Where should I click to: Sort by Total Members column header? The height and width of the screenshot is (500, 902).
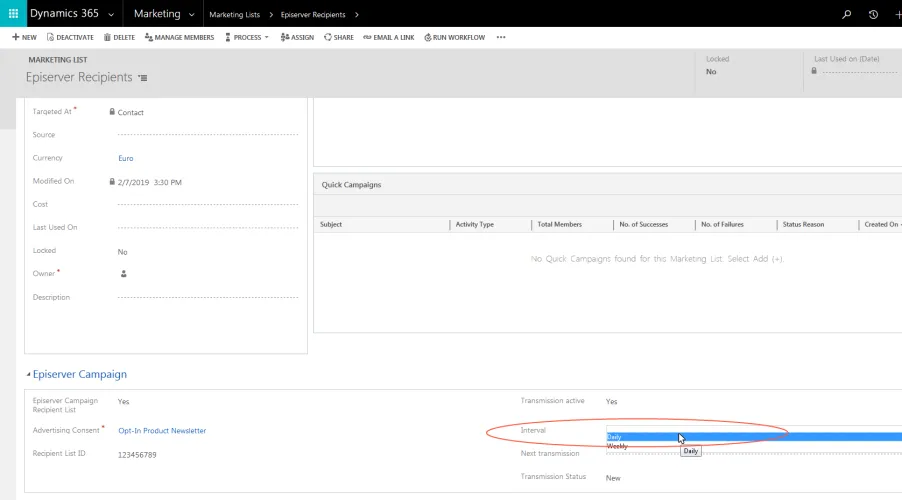(x=559, y=224)
